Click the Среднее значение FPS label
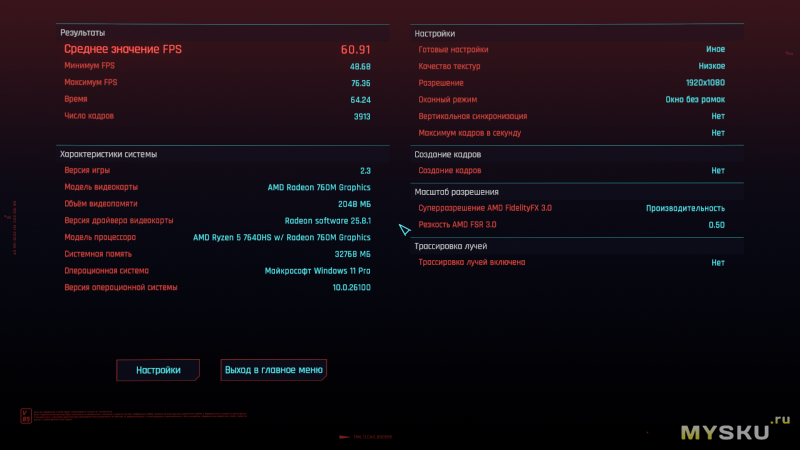 coord(122,49)
